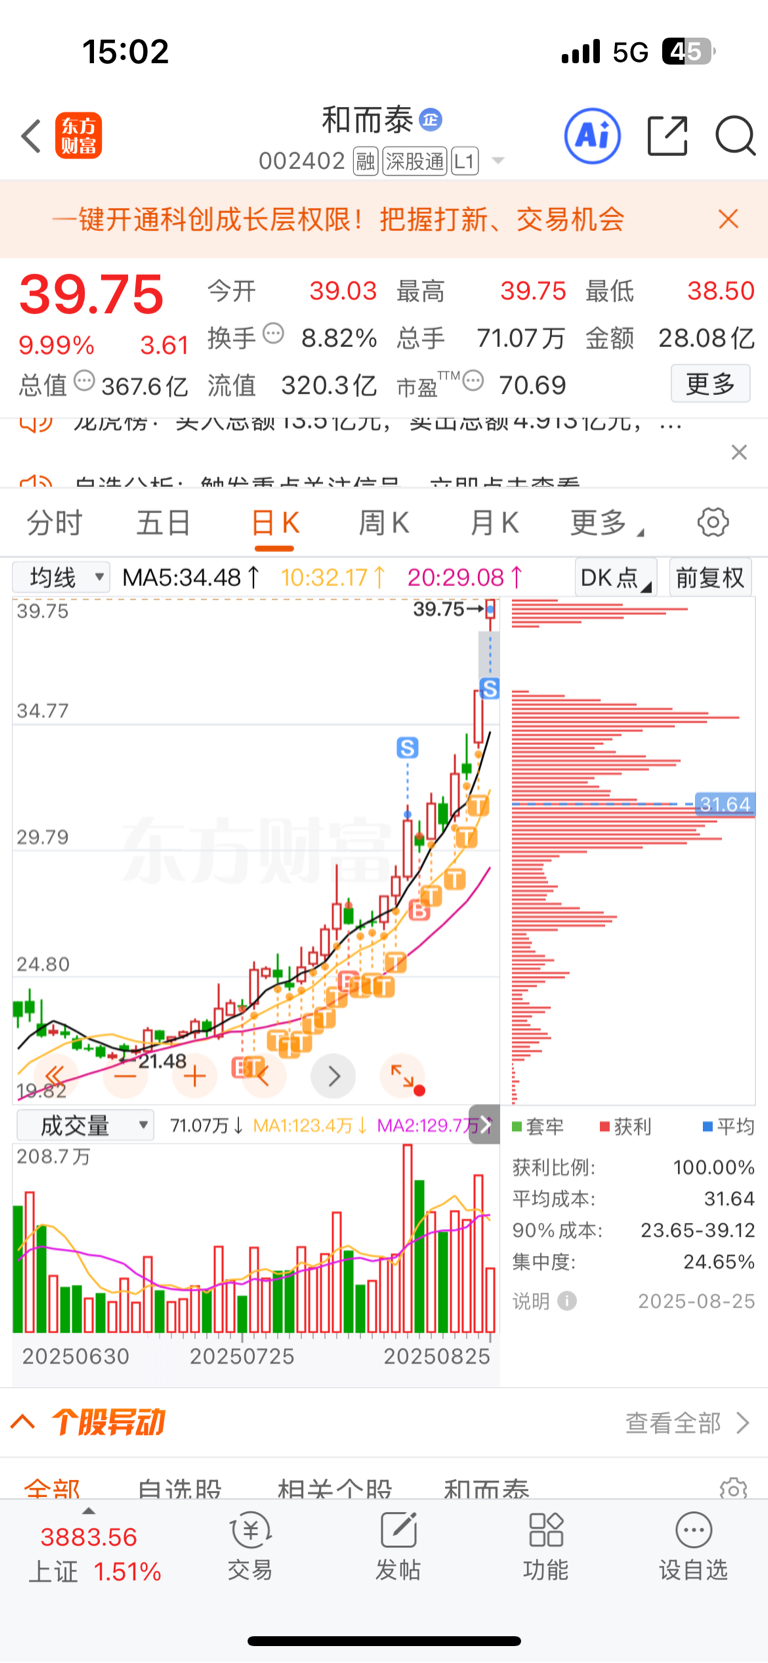Tap the 总值 info icon
Screen dimensions: 768x1663
point(85,381)
